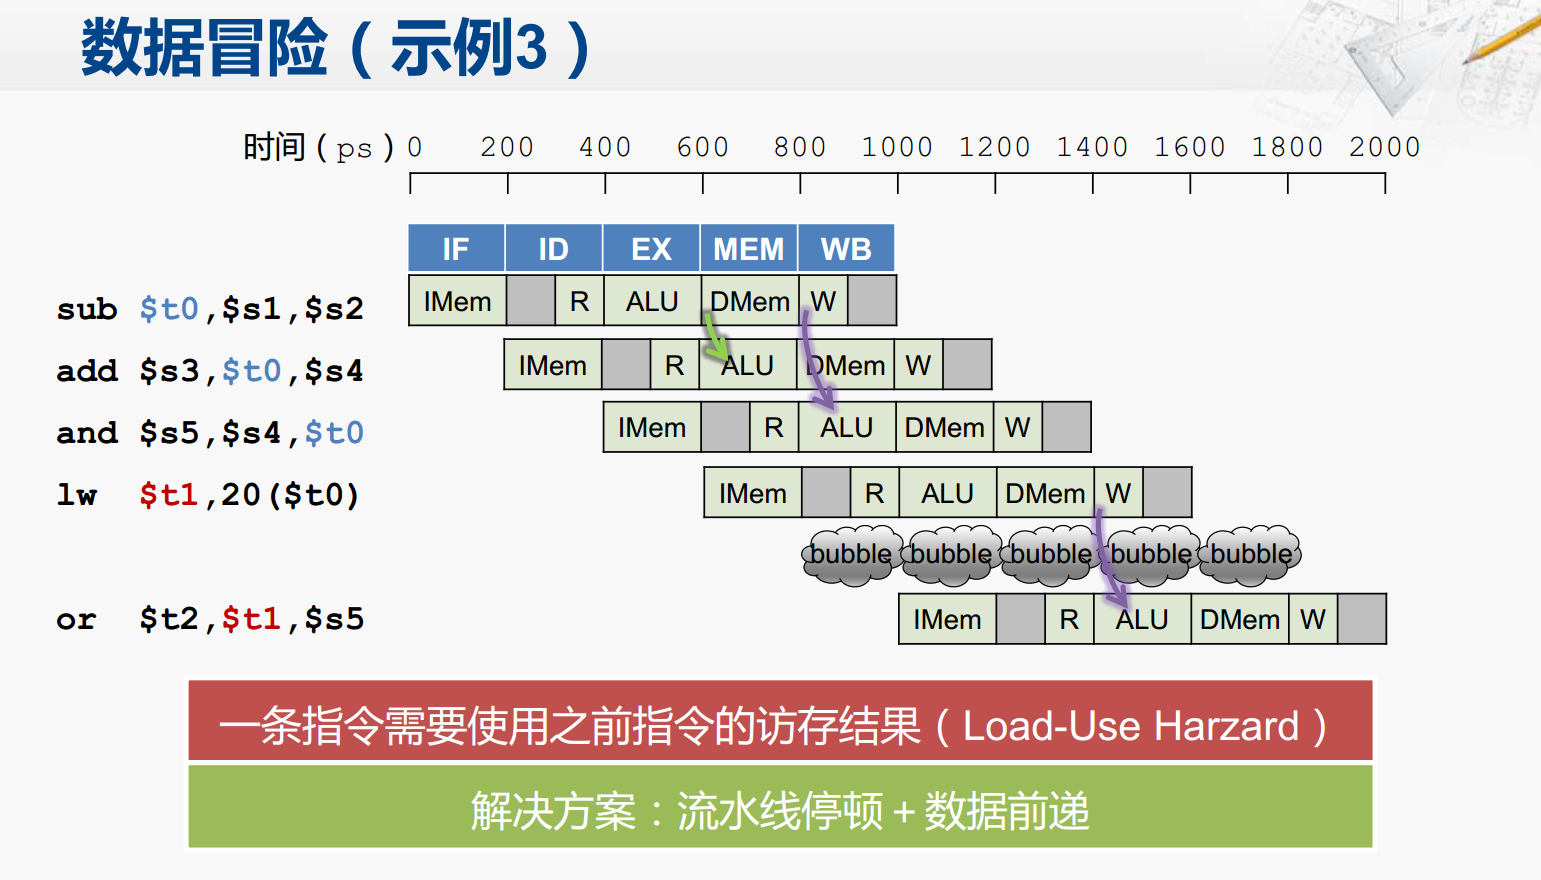This screenshot has width=1541, height=880.
Task: Click the blue WB stage header
Action: pos(846,248)
